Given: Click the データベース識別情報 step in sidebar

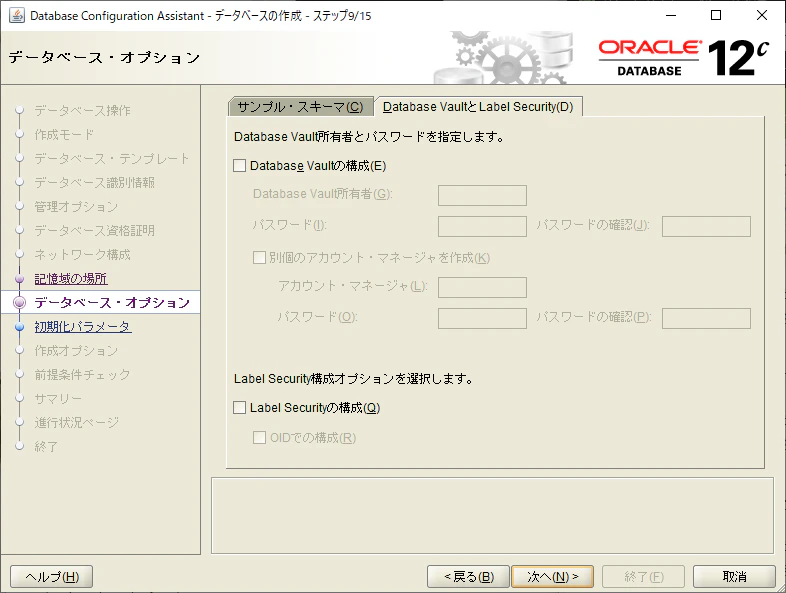Looking at the screenshot, I should pyautogui.click(x=94, y=182).
